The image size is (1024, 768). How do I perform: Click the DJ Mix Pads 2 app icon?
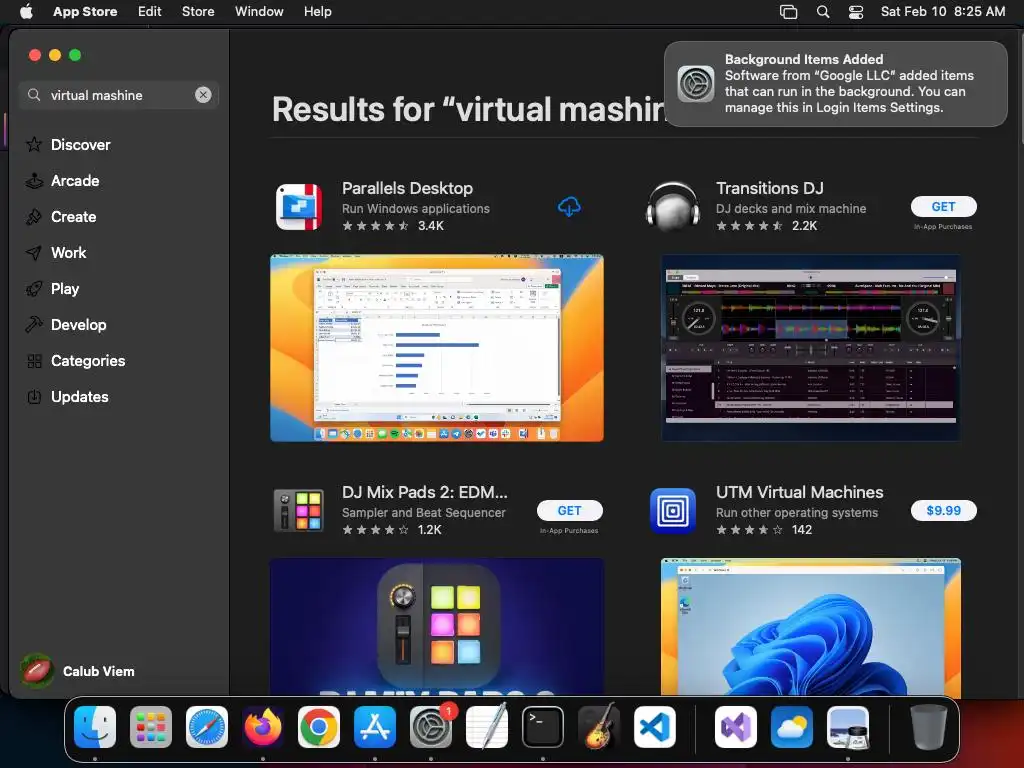(298, 511)
